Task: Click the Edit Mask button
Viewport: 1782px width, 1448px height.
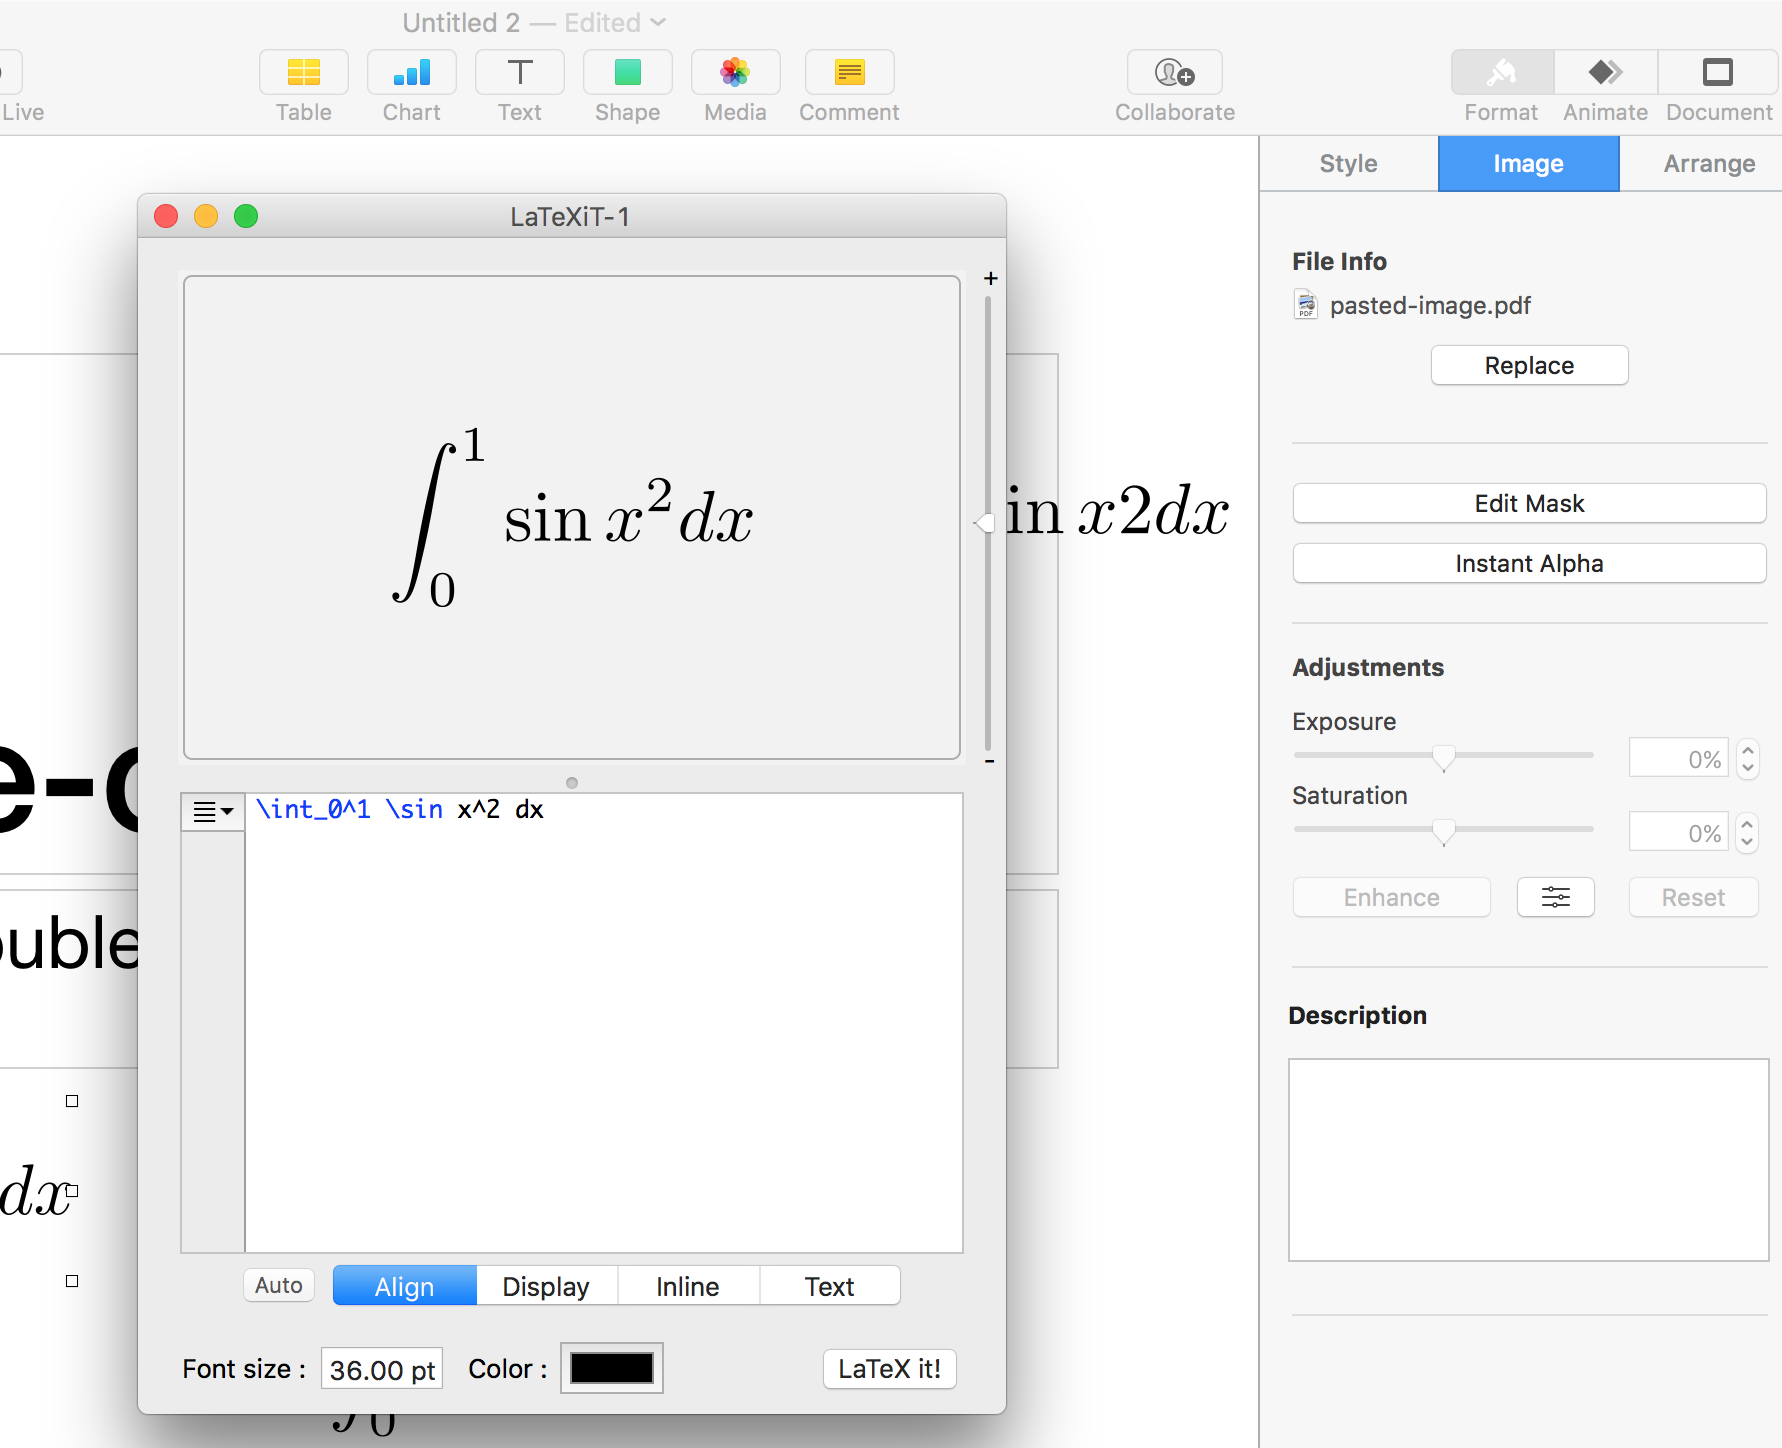Action: point(1529,504)
